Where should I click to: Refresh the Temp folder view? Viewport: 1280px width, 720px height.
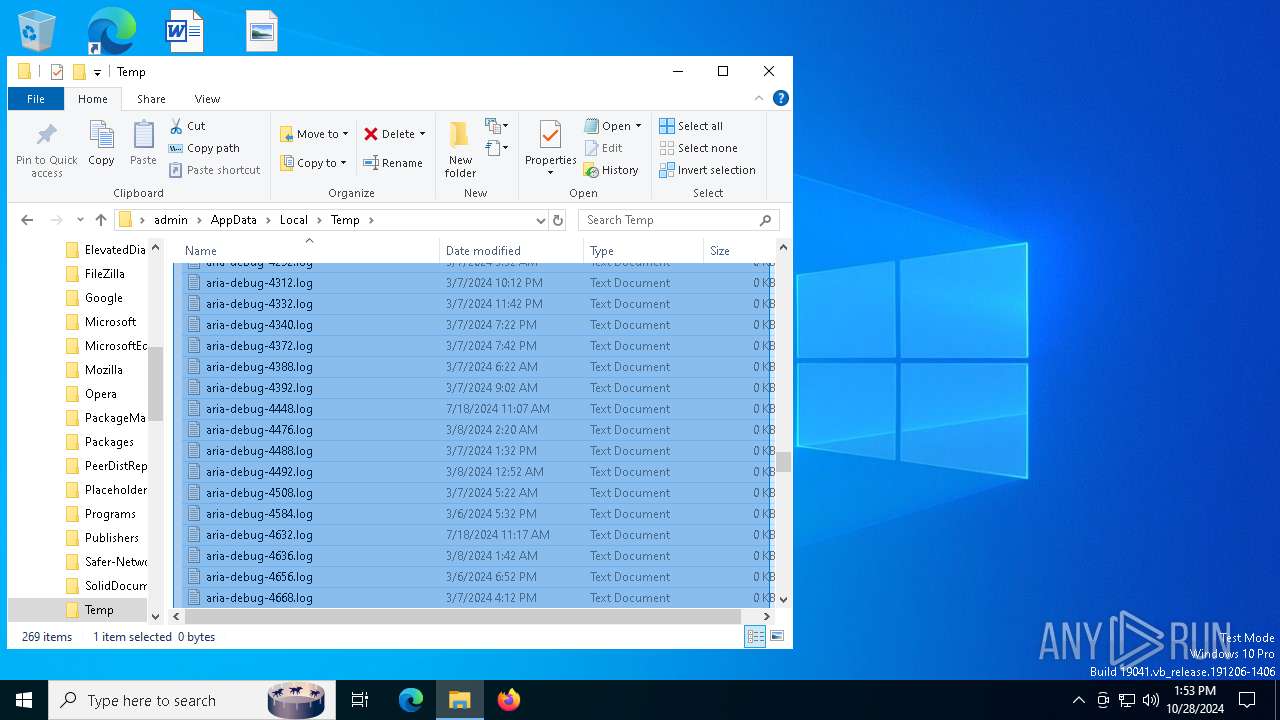tap(558, 220)
